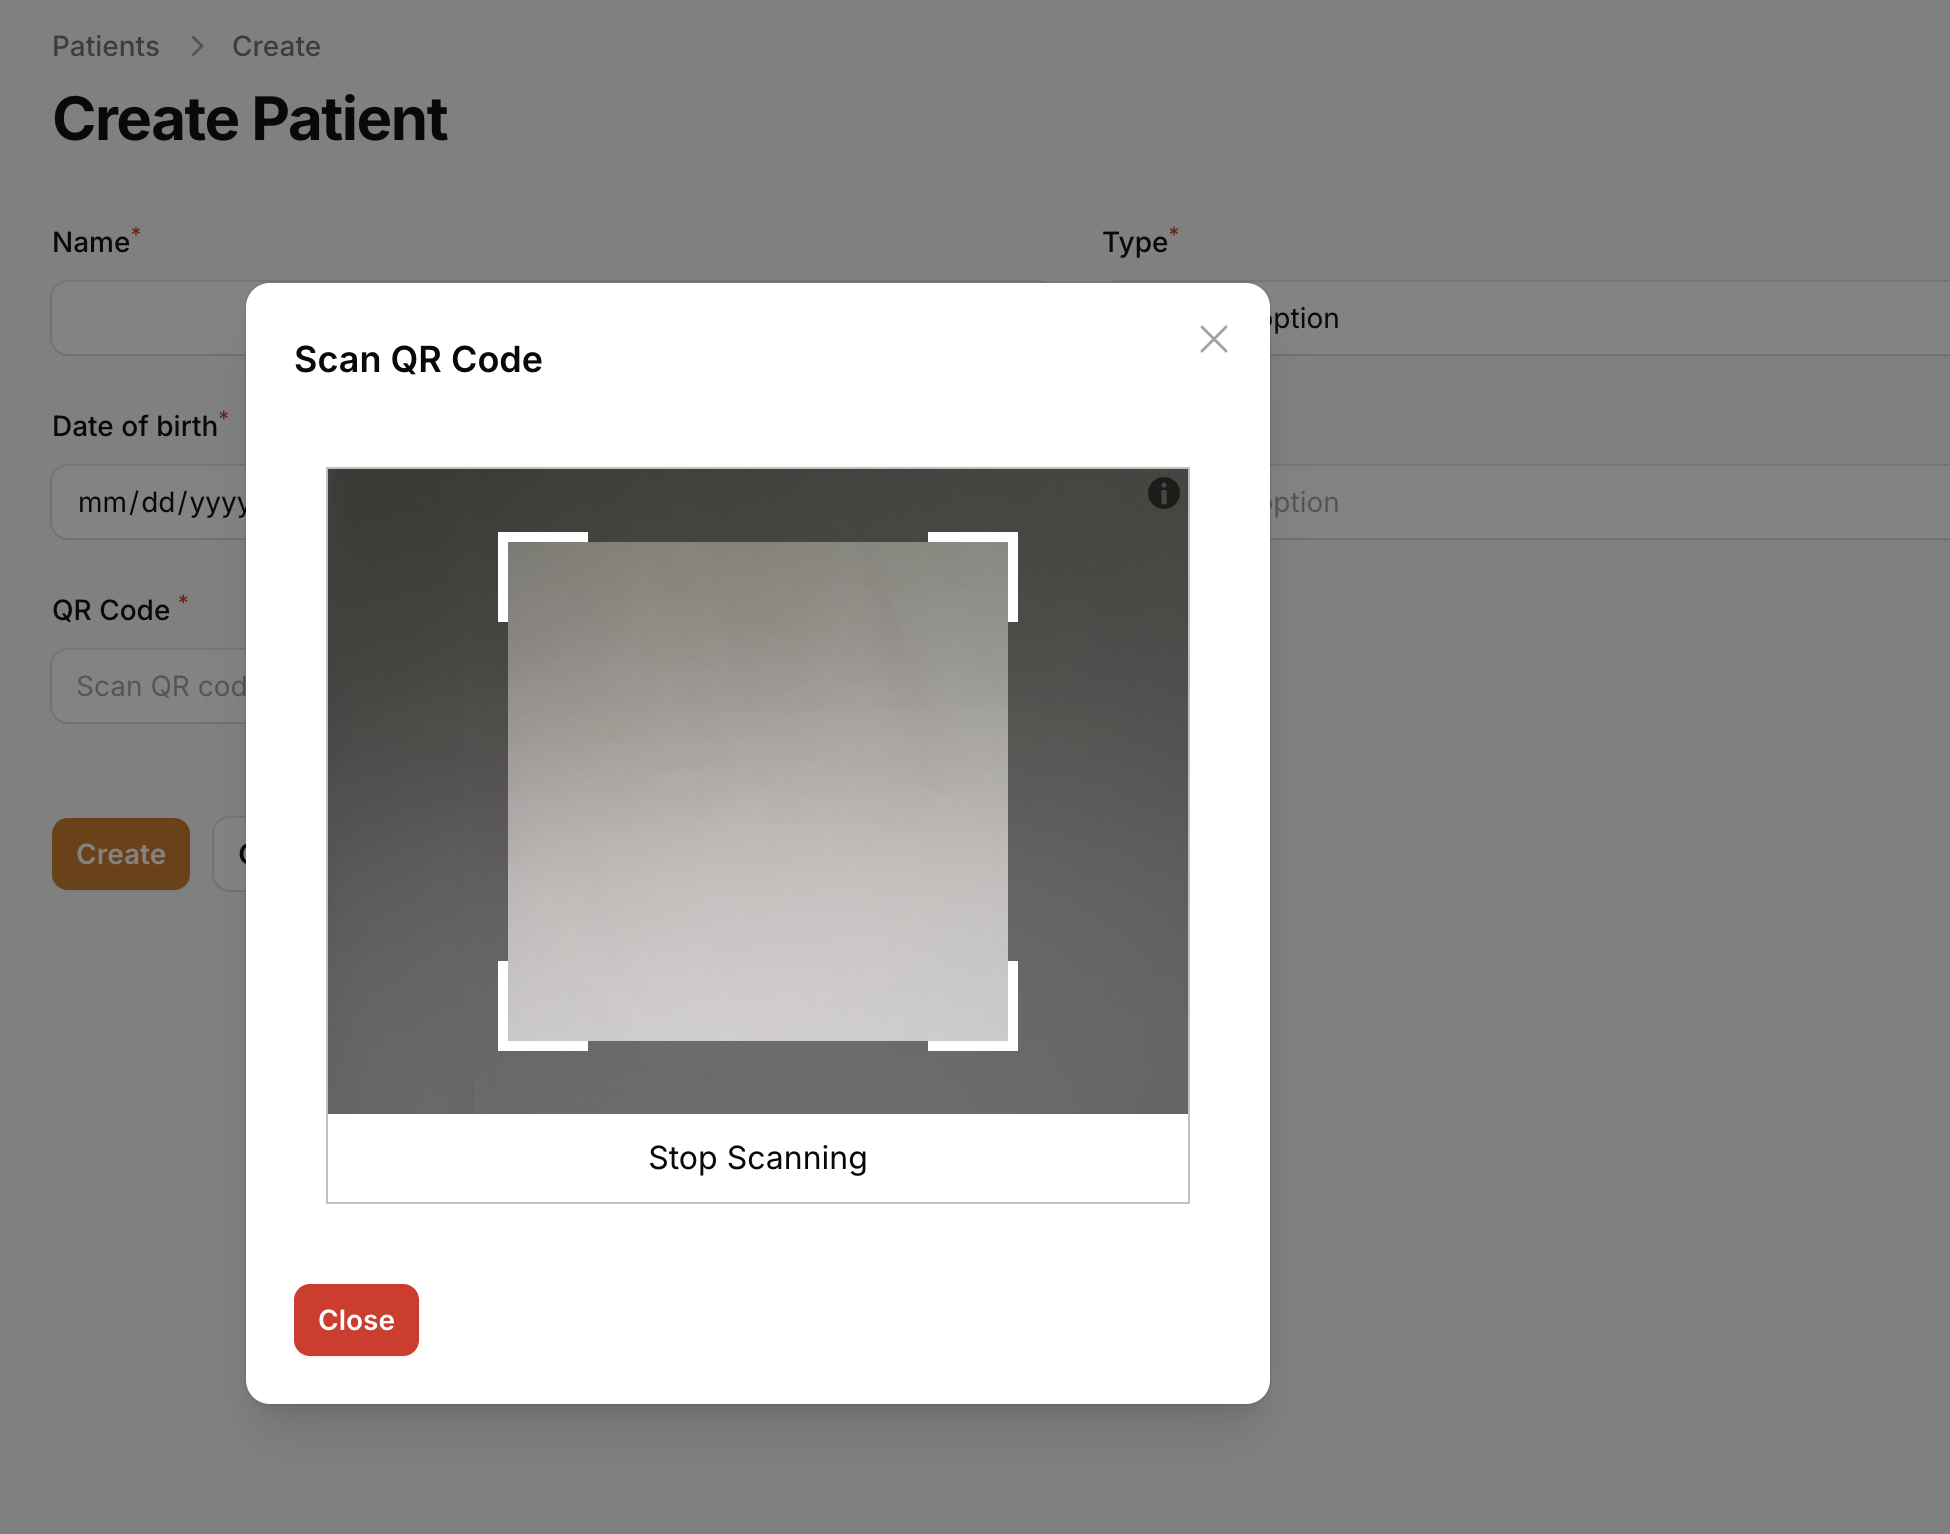Click the breadcrumb chevron after Patients
This screenshot has height=1534, width=1950.
click(197, 46)
